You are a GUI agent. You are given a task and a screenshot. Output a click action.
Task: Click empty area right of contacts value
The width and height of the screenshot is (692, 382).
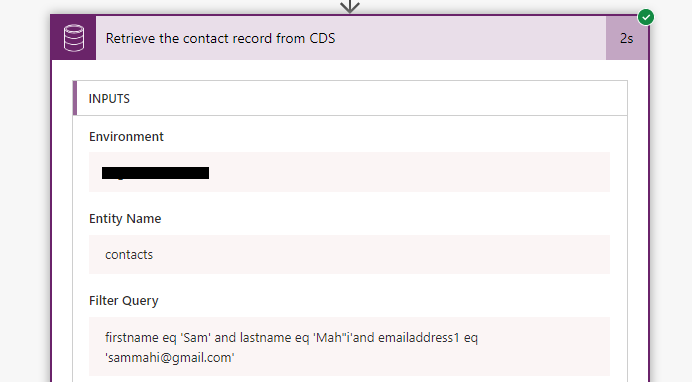pos(380,255)
